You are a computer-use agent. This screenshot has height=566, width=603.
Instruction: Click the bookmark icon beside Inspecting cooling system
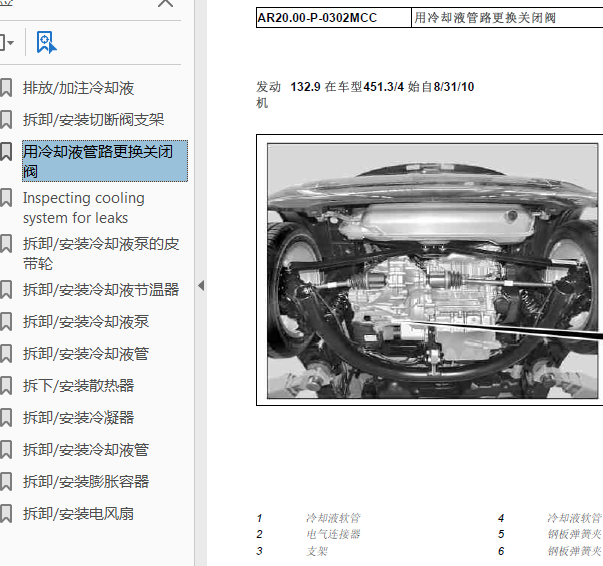click(6, 198)
